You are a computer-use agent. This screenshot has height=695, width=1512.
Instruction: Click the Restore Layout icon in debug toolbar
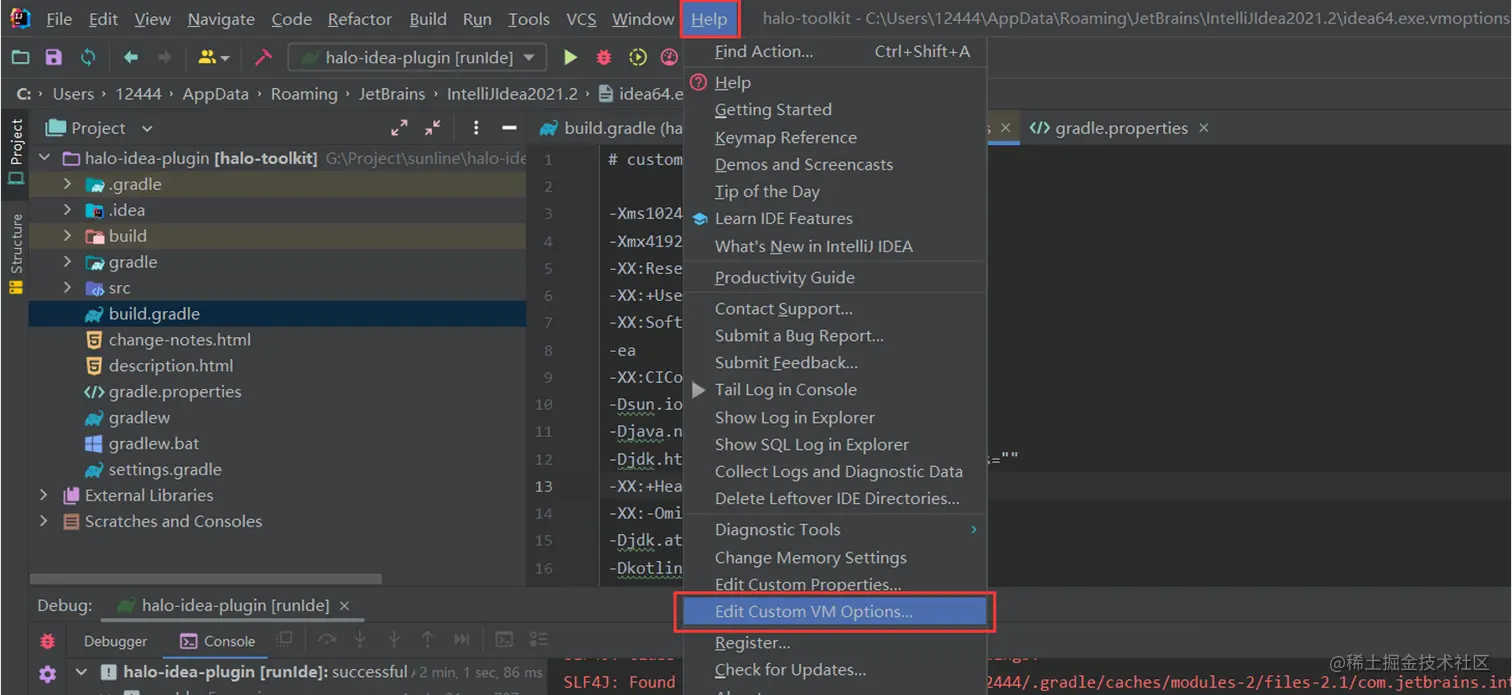pos(284,640)
